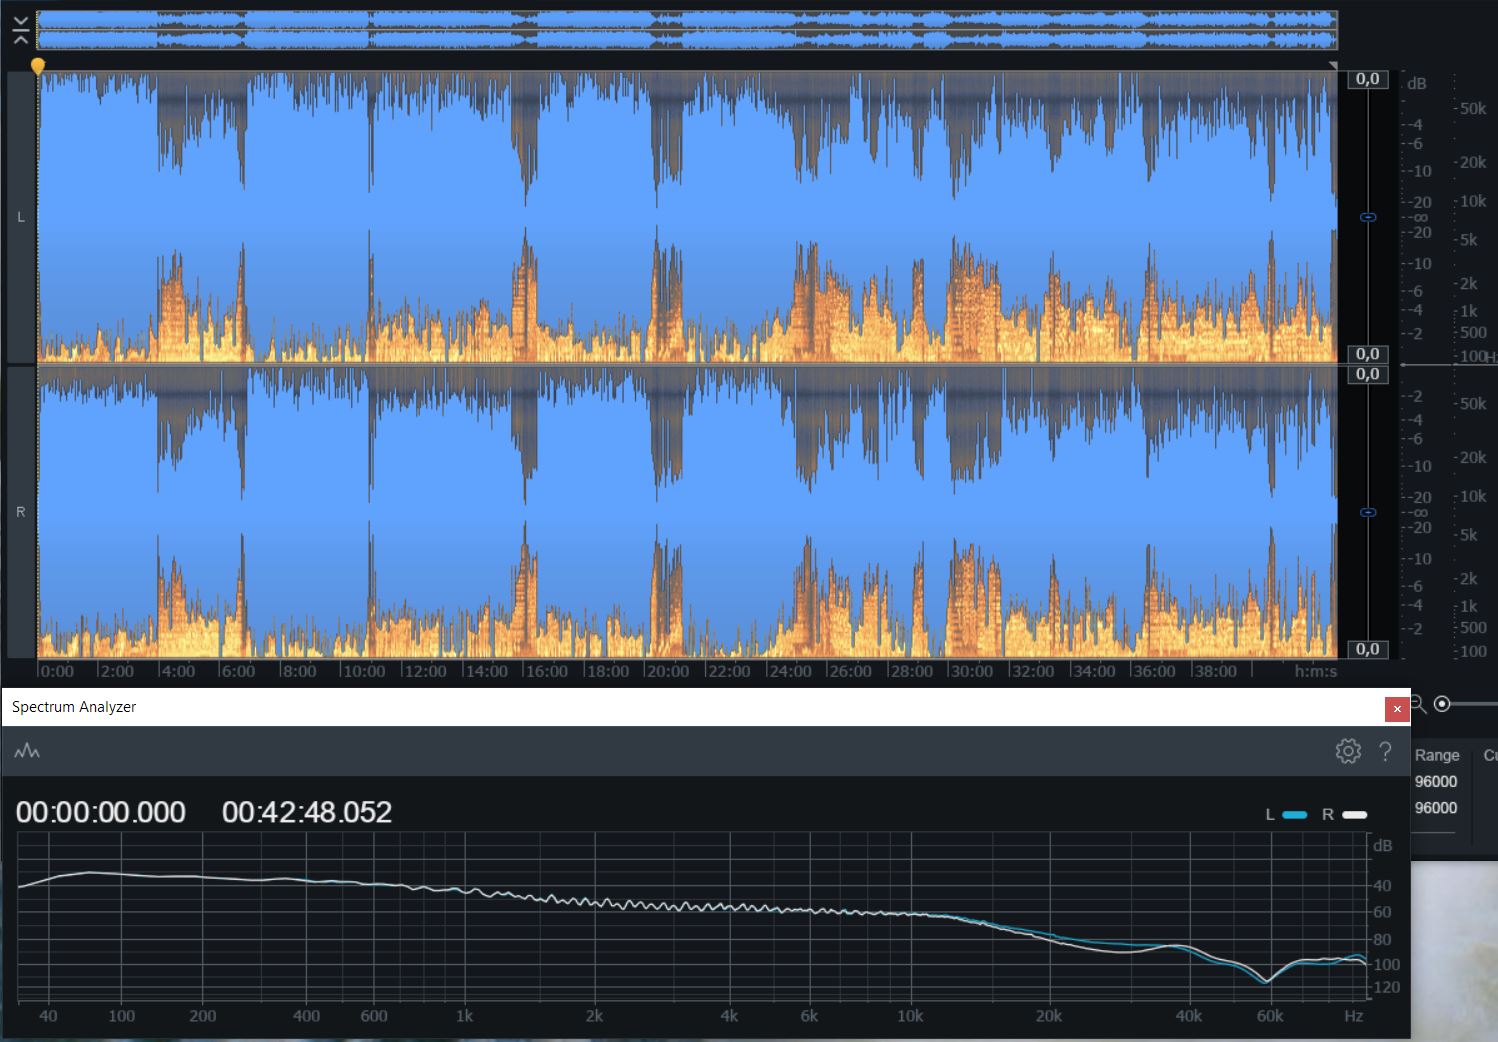Click the Range column header
The image size is (1498, 1042).
(1437, 756)
